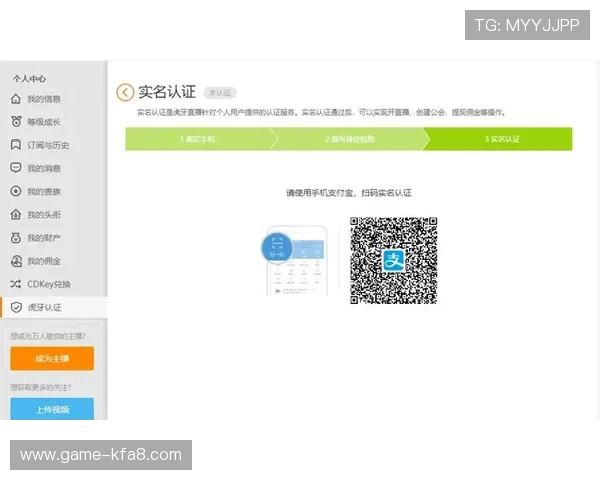This screenshot has height=480, width=600.
Task: Click the 未认证 status badge
Action: click(x=220, y=93)
